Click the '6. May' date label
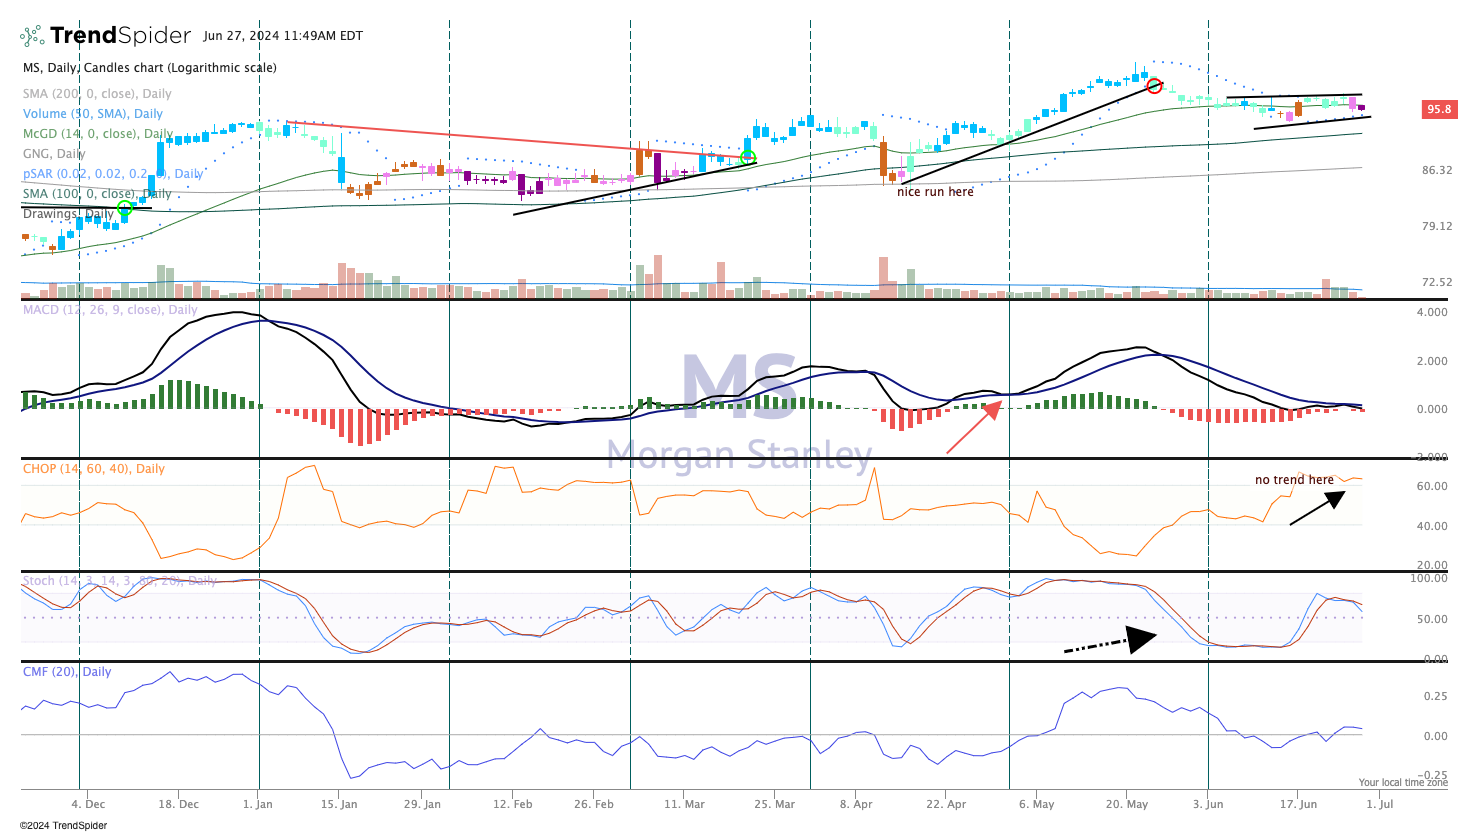The width and height of the screenshot is (1478, 835). point(1037,804)
